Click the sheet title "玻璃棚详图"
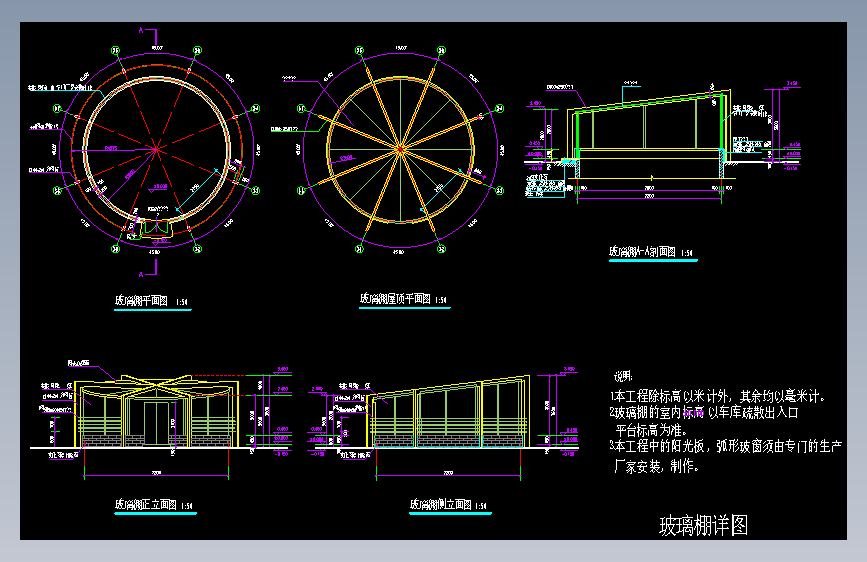This screenshot has width=867, height=562. pos(703,526)
